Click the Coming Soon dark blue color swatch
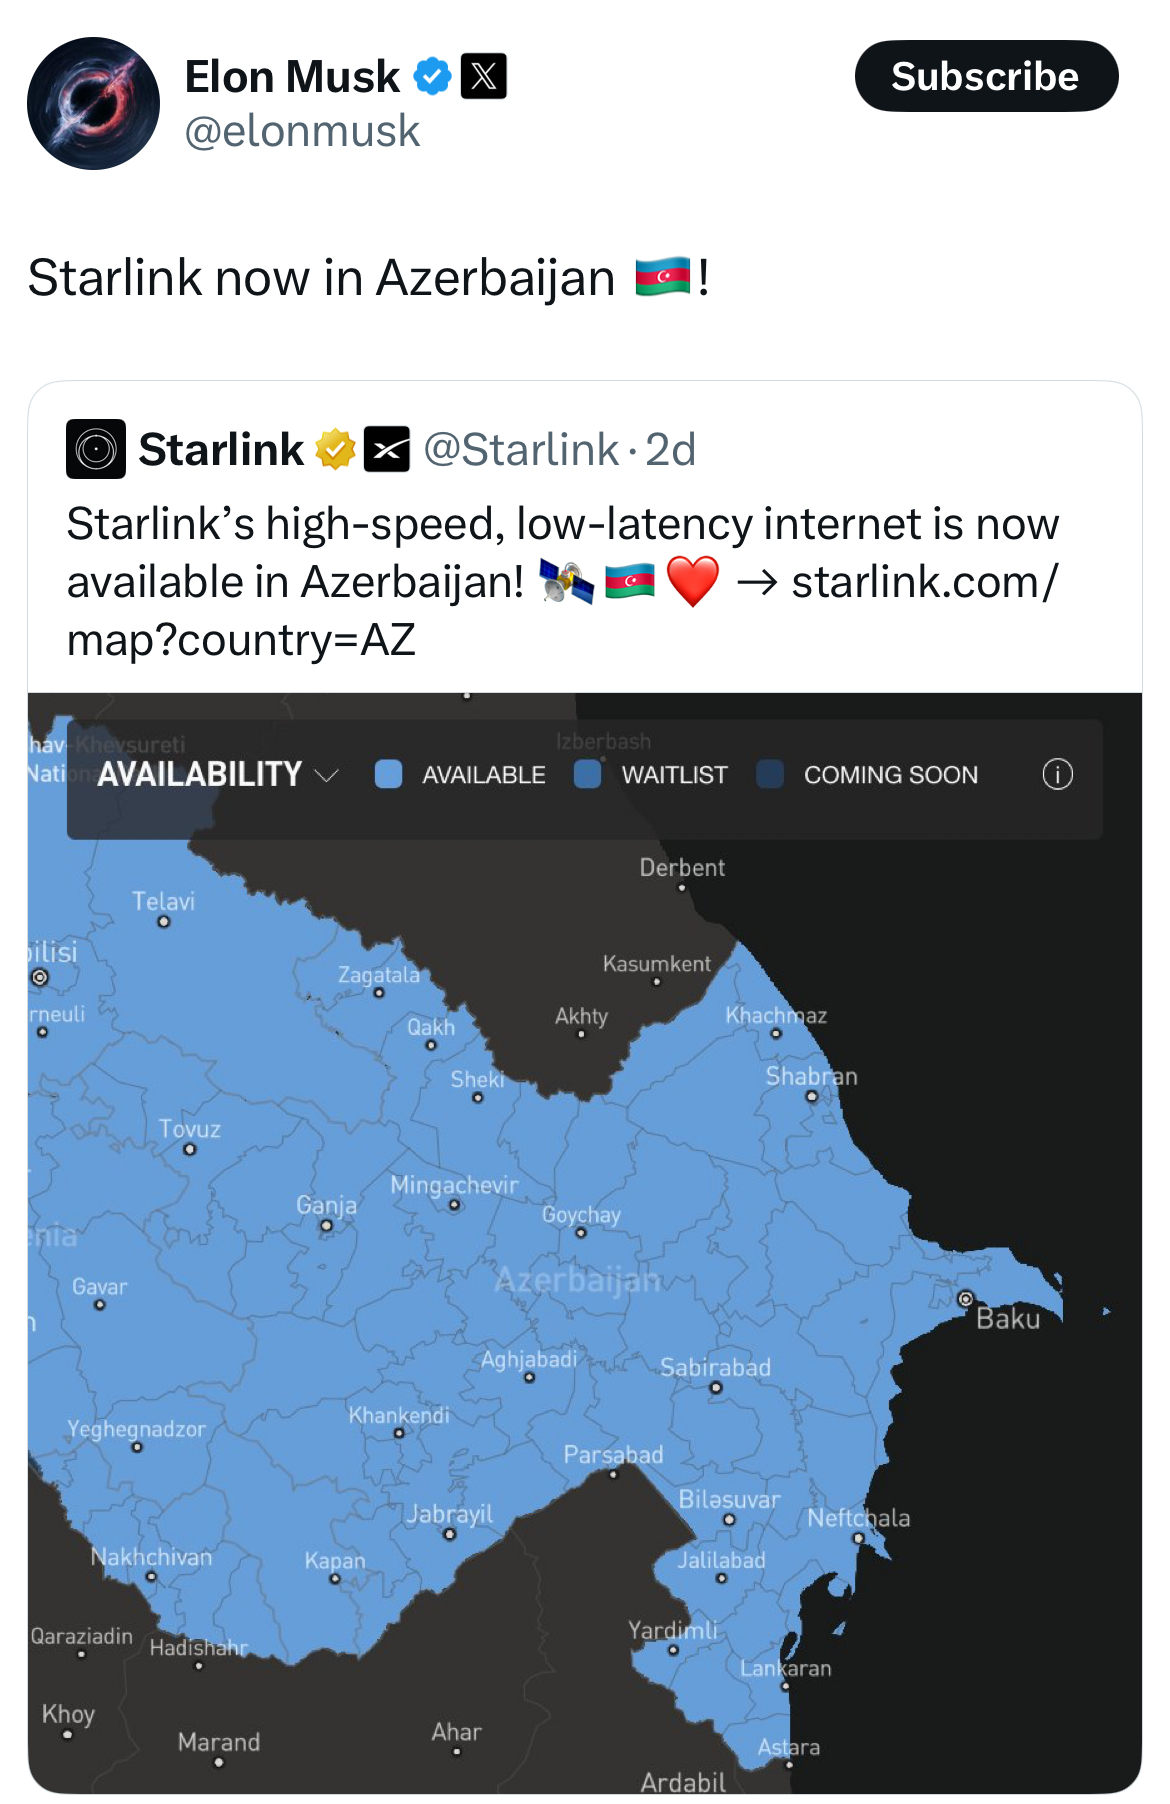The height and width of the screenshot is (1804, 1170). (x=771, y=774)
